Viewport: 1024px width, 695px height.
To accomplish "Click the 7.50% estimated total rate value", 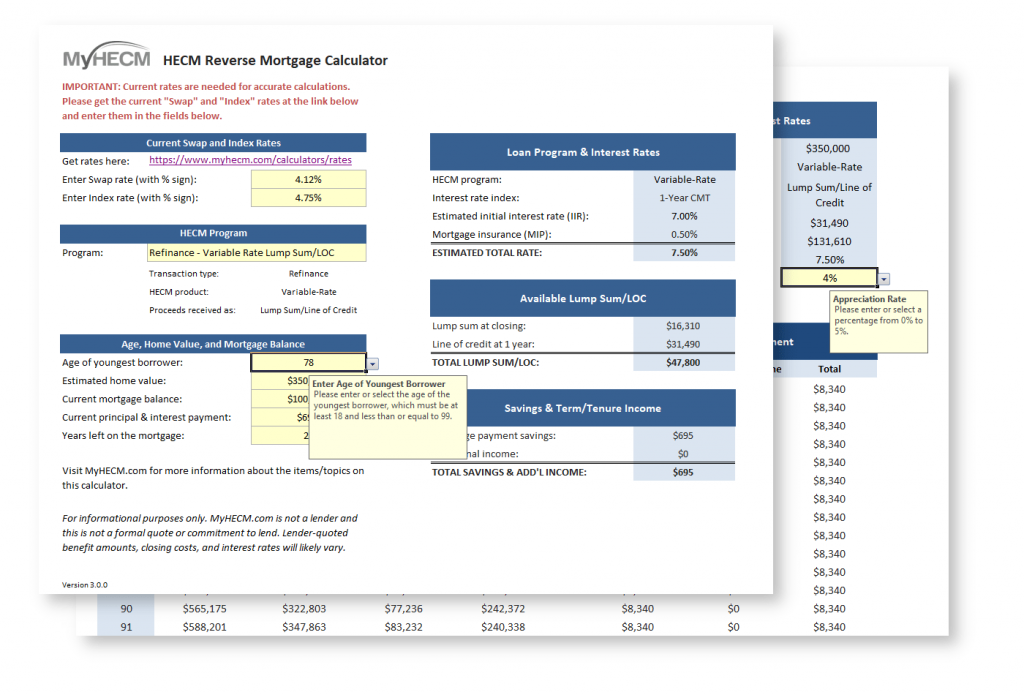I will coord(684,253).
